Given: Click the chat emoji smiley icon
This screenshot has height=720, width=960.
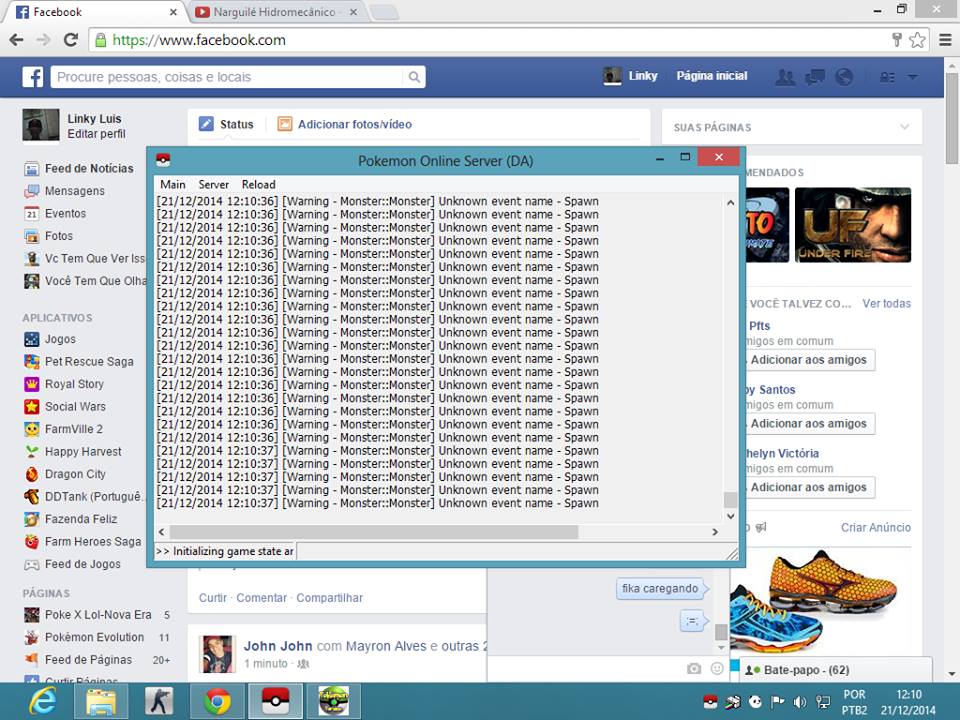Looking at the screenshot, I should pos(717,669).
